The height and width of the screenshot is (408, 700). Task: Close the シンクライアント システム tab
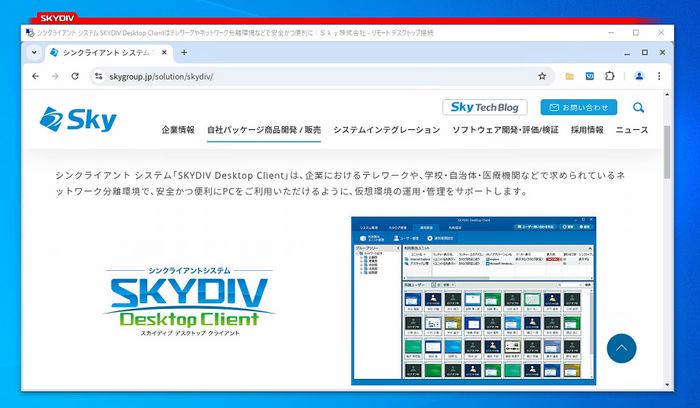[164, 53]
